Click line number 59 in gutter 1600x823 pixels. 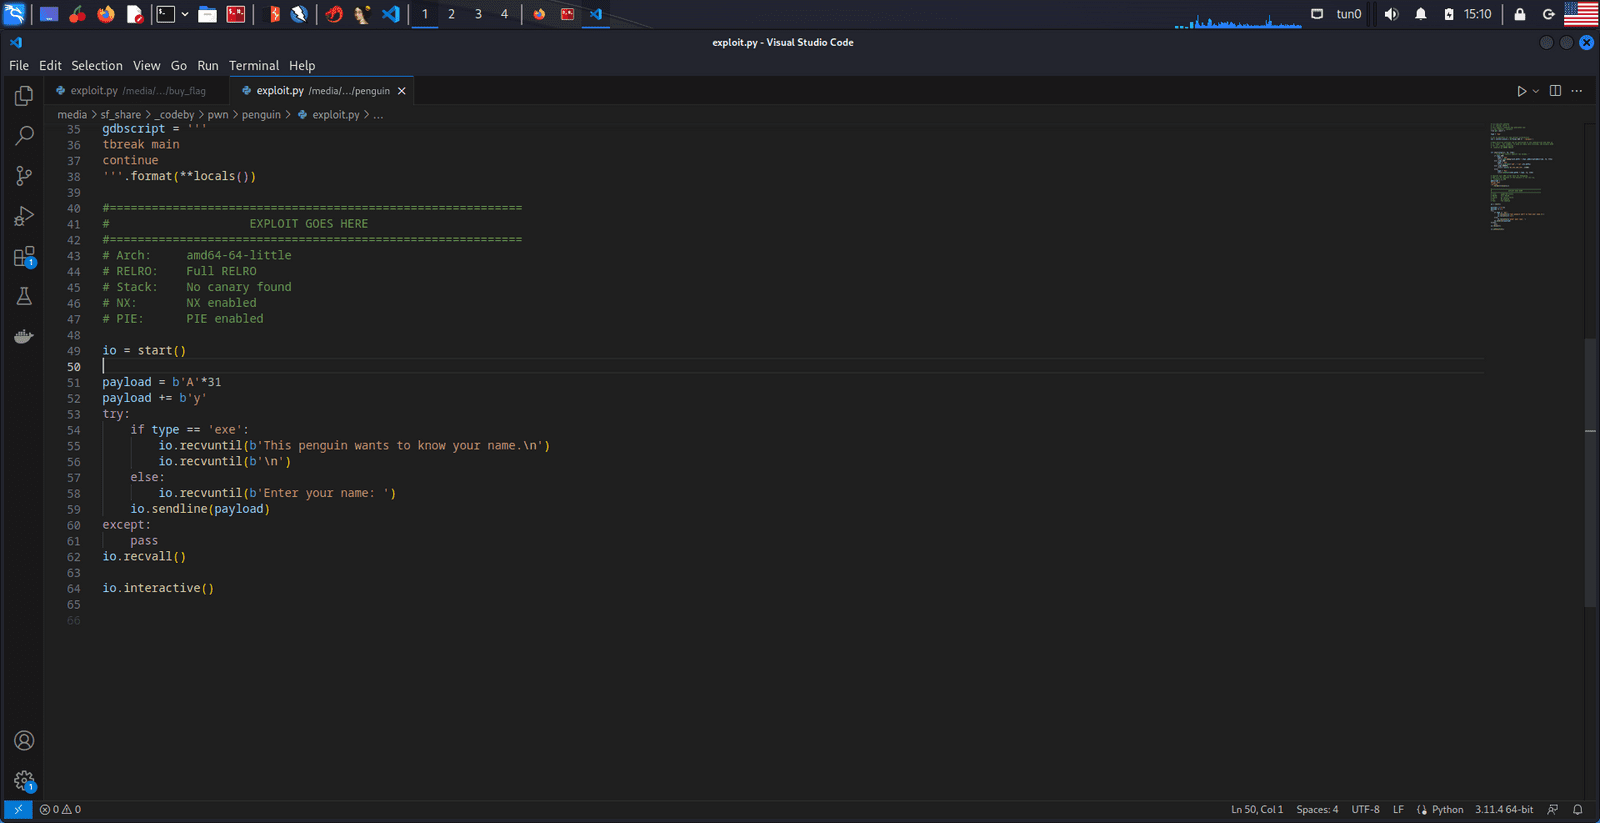tap(74, 509)
